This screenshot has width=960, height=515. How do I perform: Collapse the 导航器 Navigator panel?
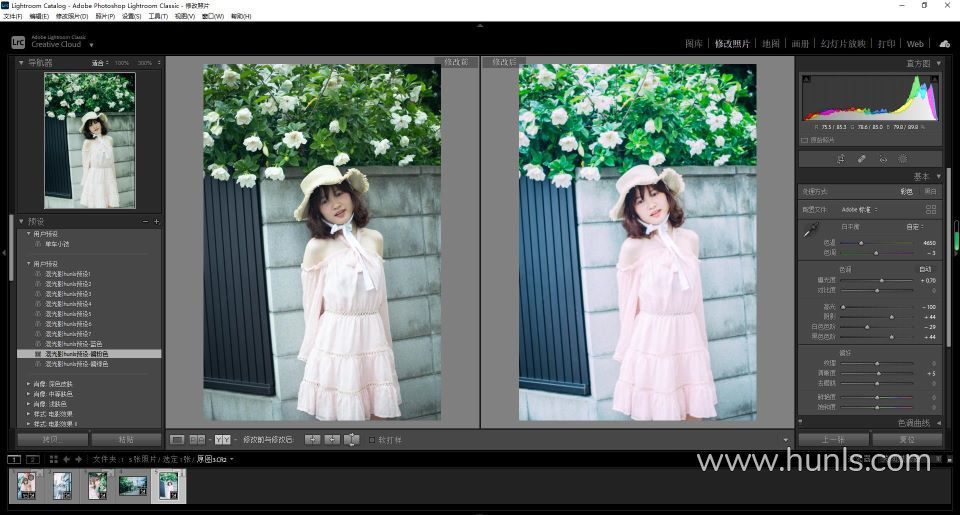click(x=21, y=62)
